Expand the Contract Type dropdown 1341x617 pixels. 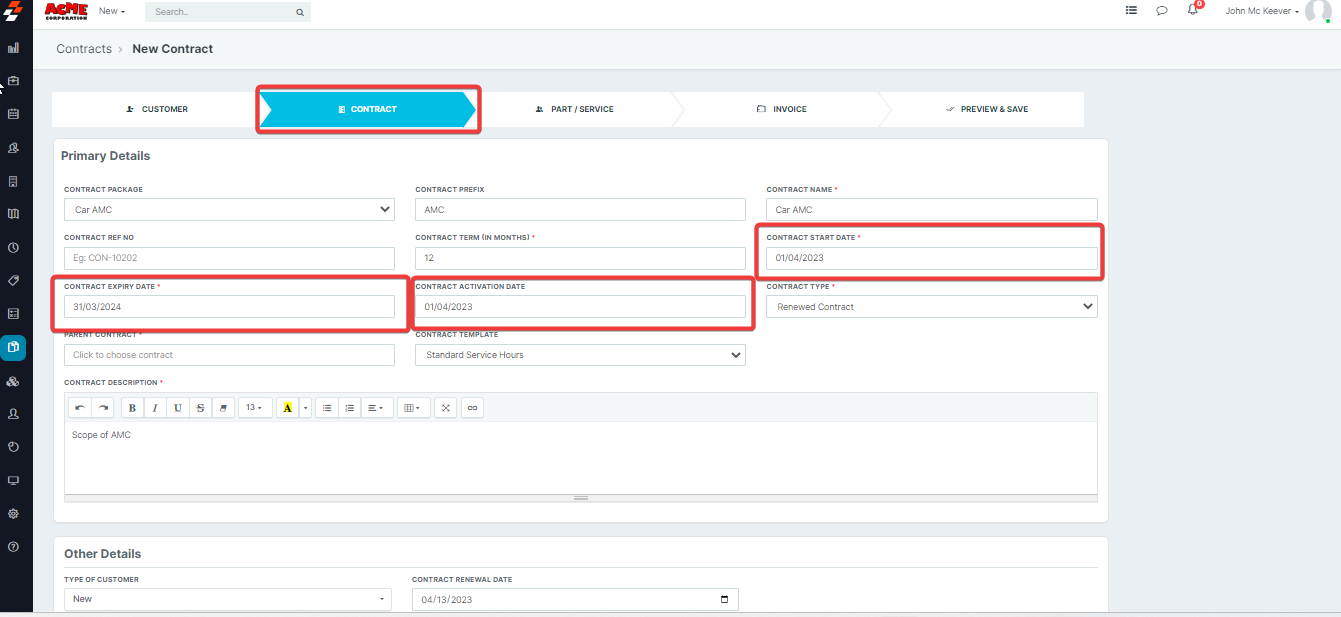(x=931, y=307)
